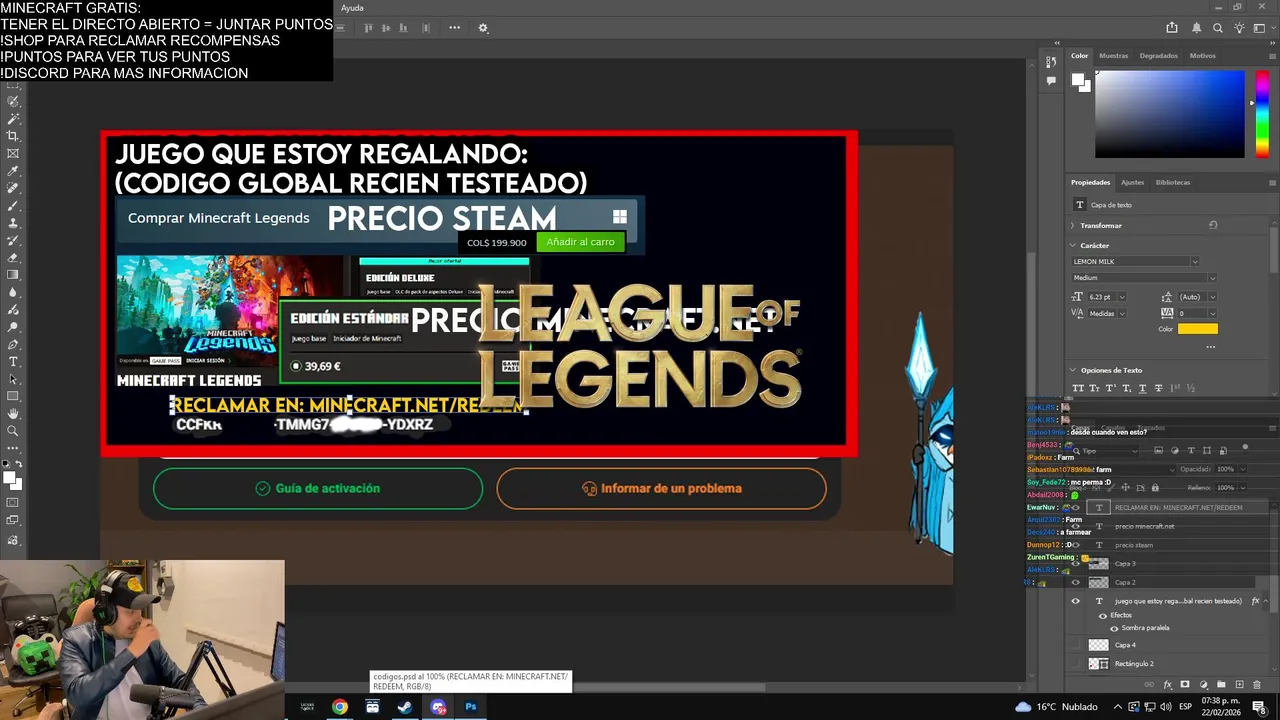Select the Gradient tool

tap(13, 275)
